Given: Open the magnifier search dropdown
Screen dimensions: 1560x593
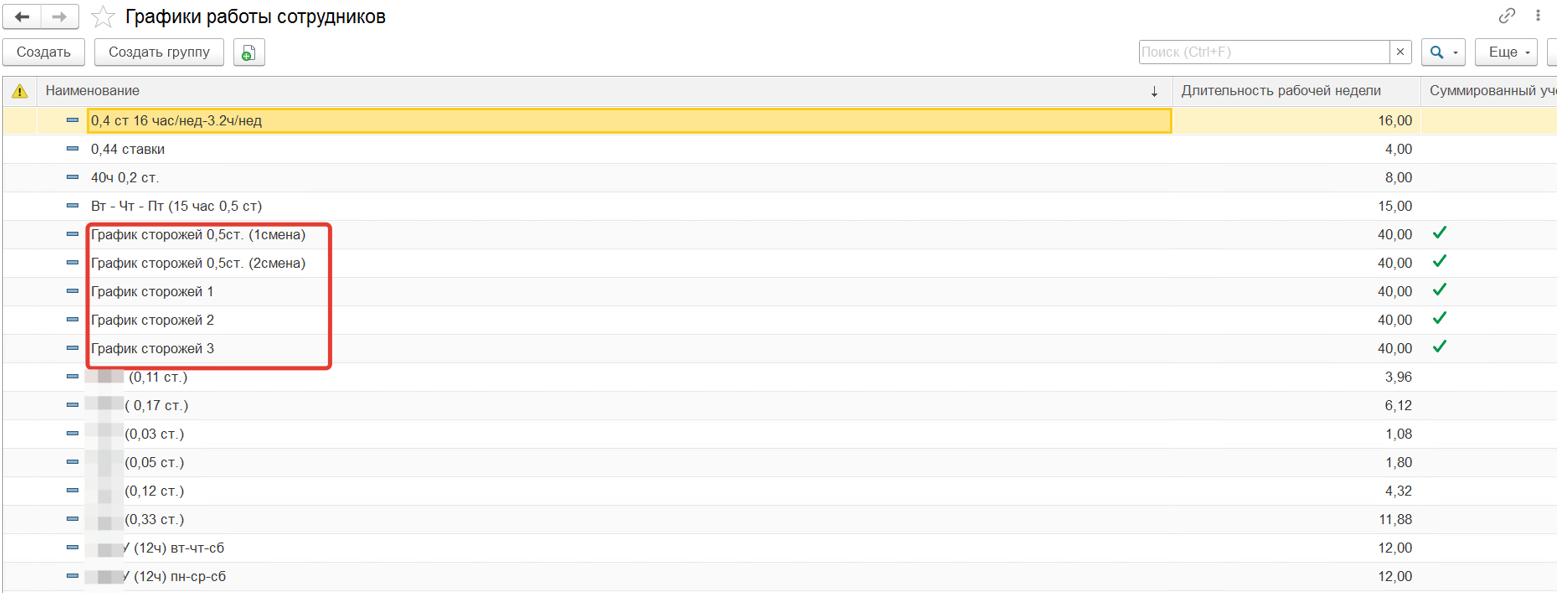Looking at the screenshot, I should [1443, 52].
